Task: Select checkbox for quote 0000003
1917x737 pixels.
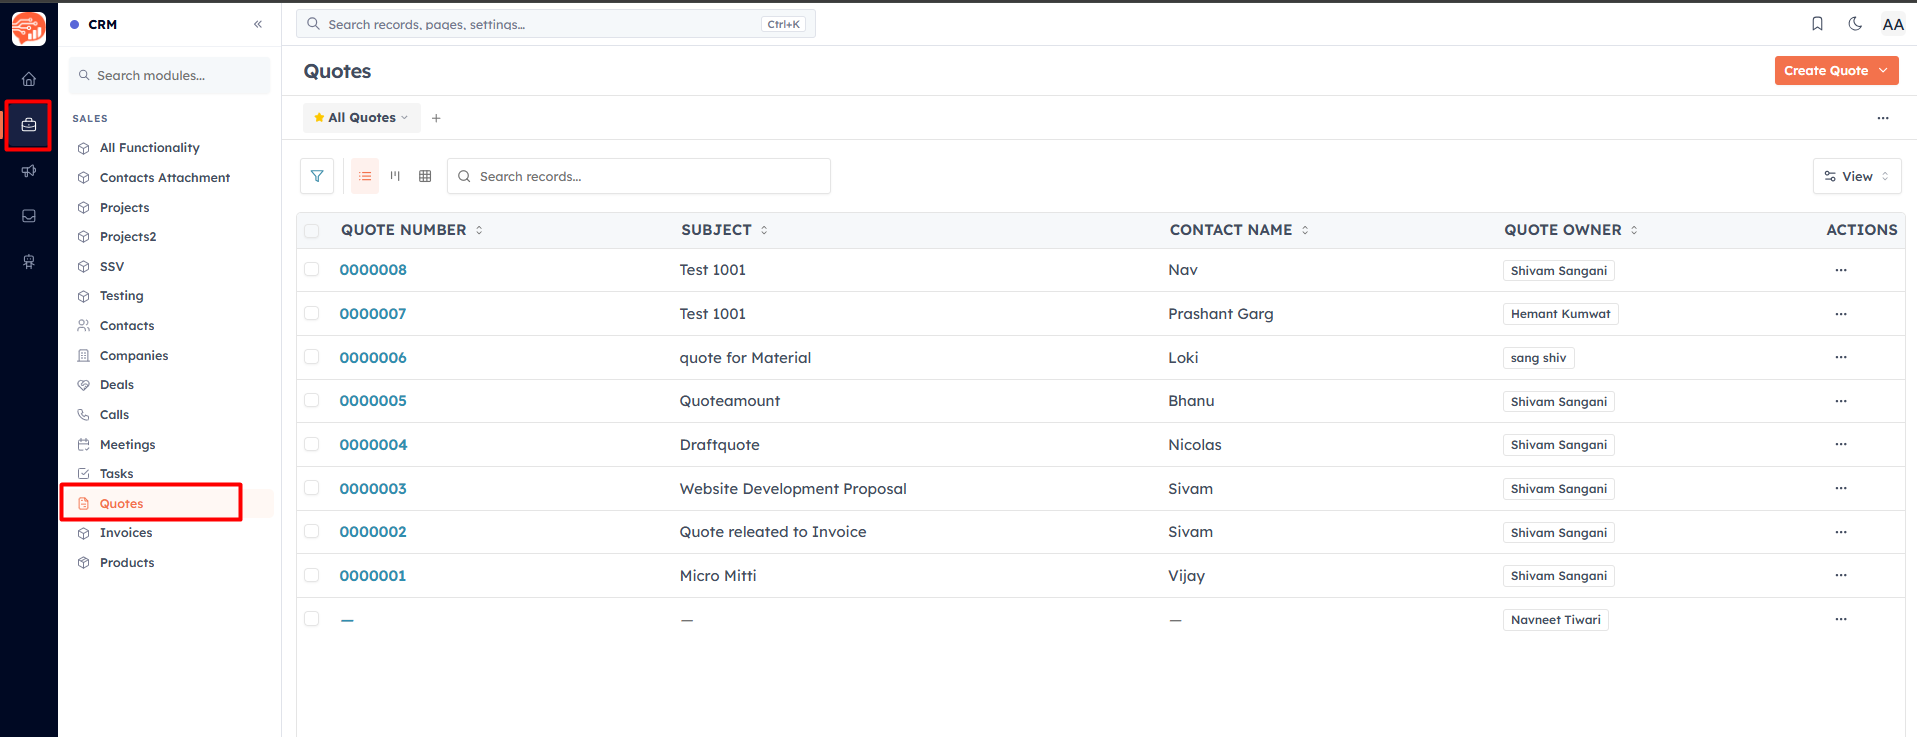Action: click(312, 488)
